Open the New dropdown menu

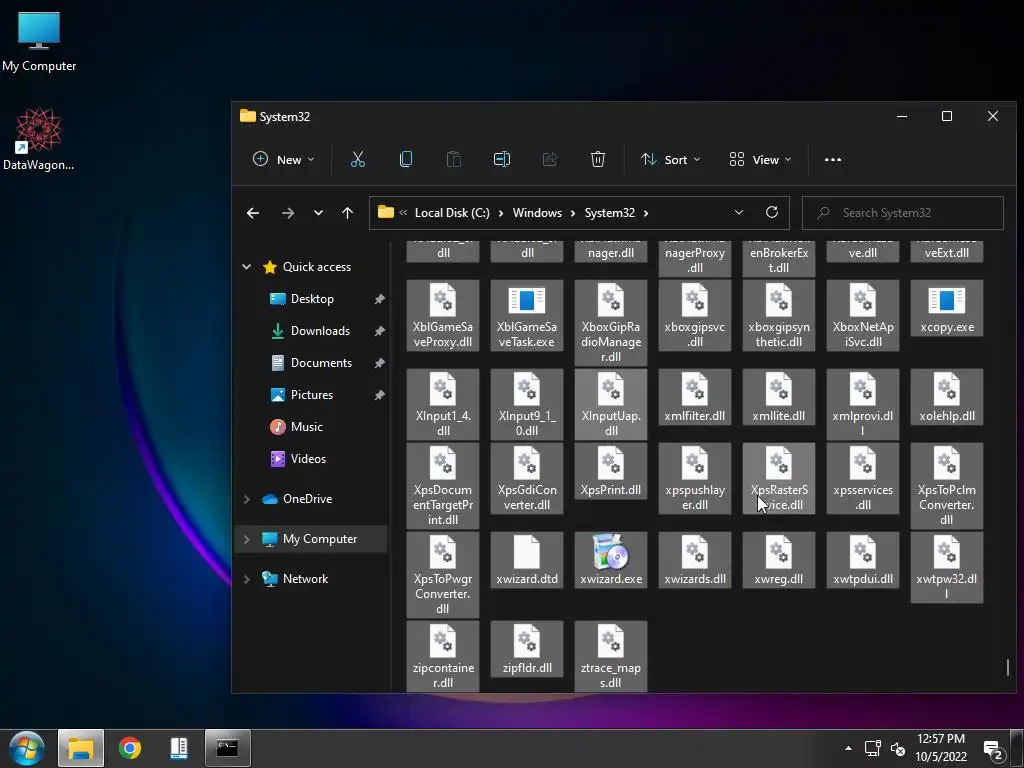(283, 159)
